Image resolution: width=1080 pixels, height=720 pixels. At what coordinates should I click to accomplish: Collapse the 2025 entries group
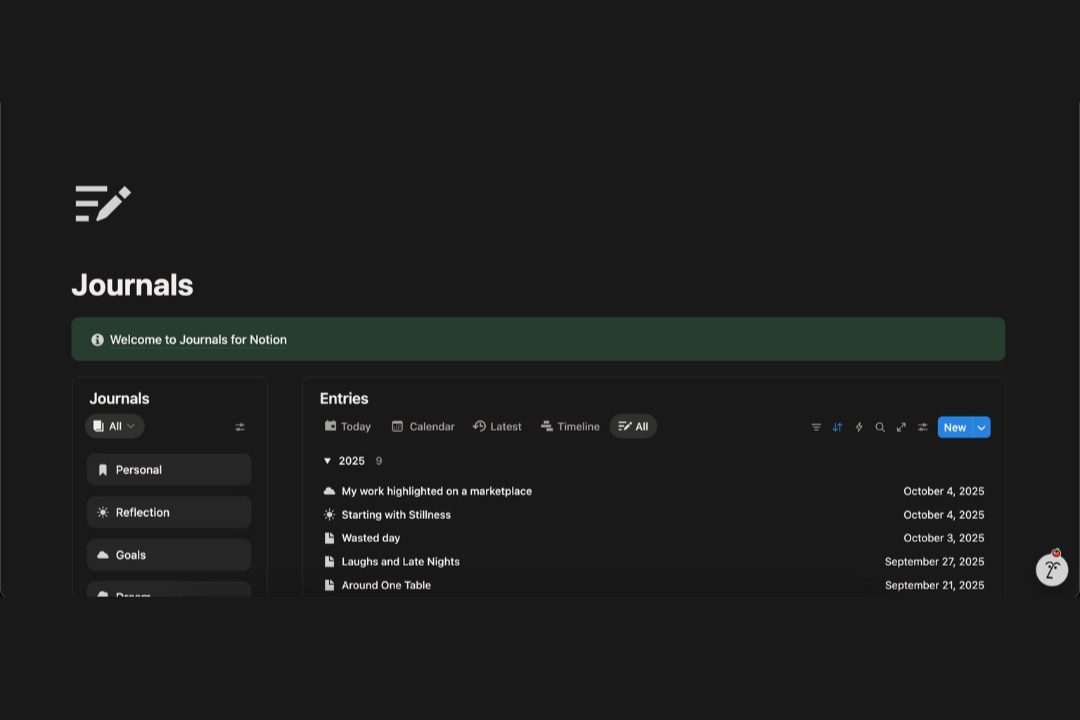pyautogui.click(x=327, y=461)
